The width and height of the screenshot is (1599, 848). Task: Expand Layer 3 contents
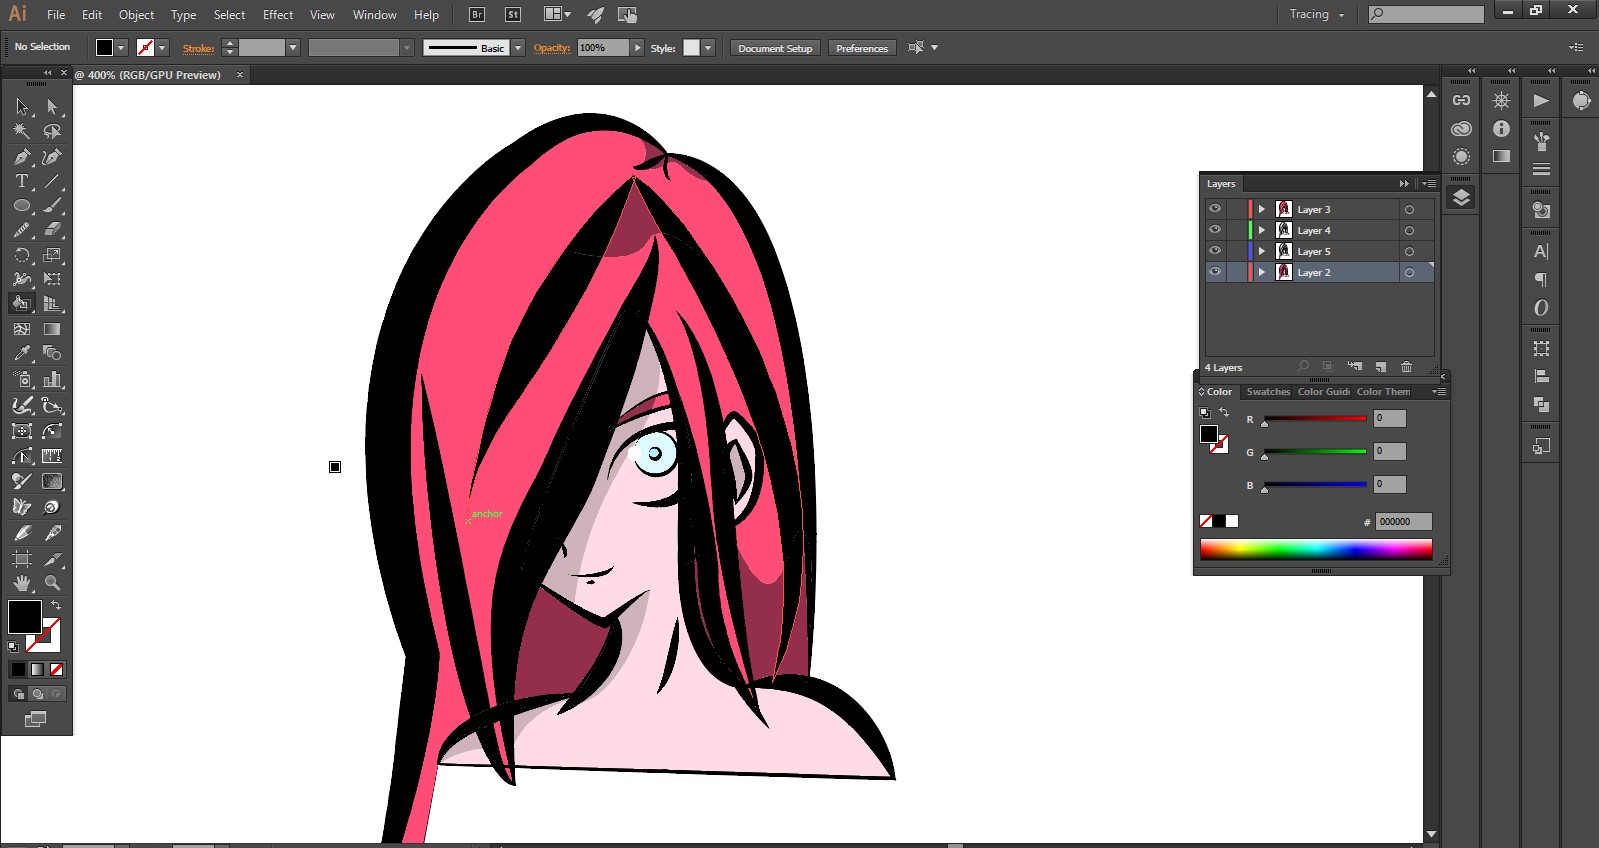pyautogui.click(x=1262, y=209)
